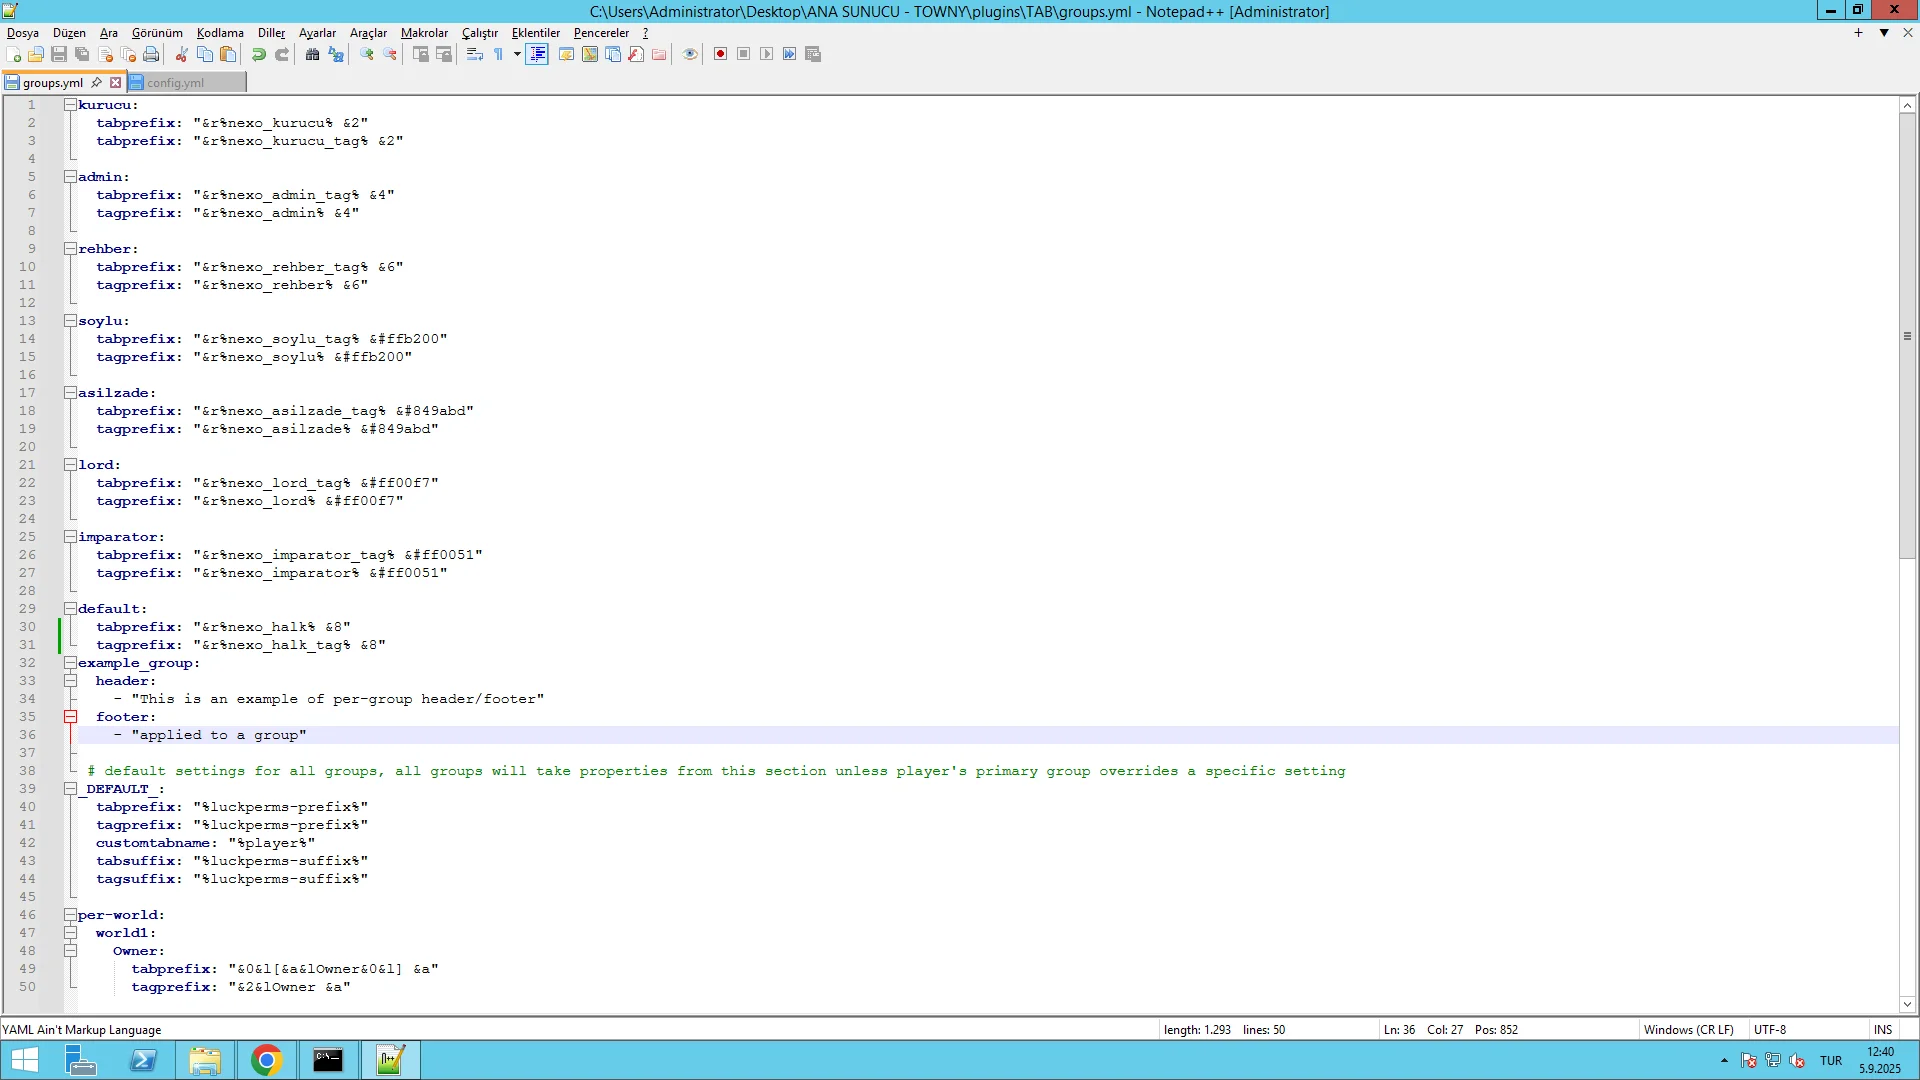Viewport: 1920px width, 1080px height.
Task: Run macro multiple times icon
Action: click(x=790, y=54)
